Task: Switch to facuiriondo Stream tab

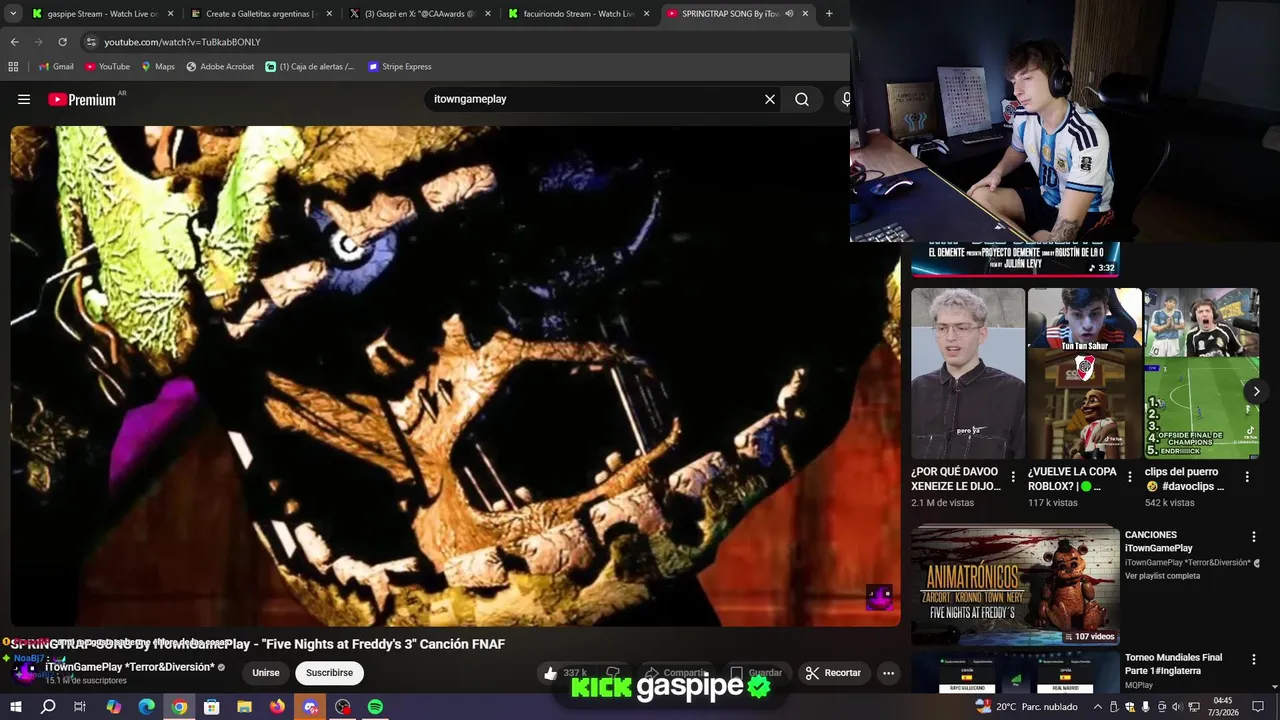Action: pyautogui.click(x=577, y=14)
